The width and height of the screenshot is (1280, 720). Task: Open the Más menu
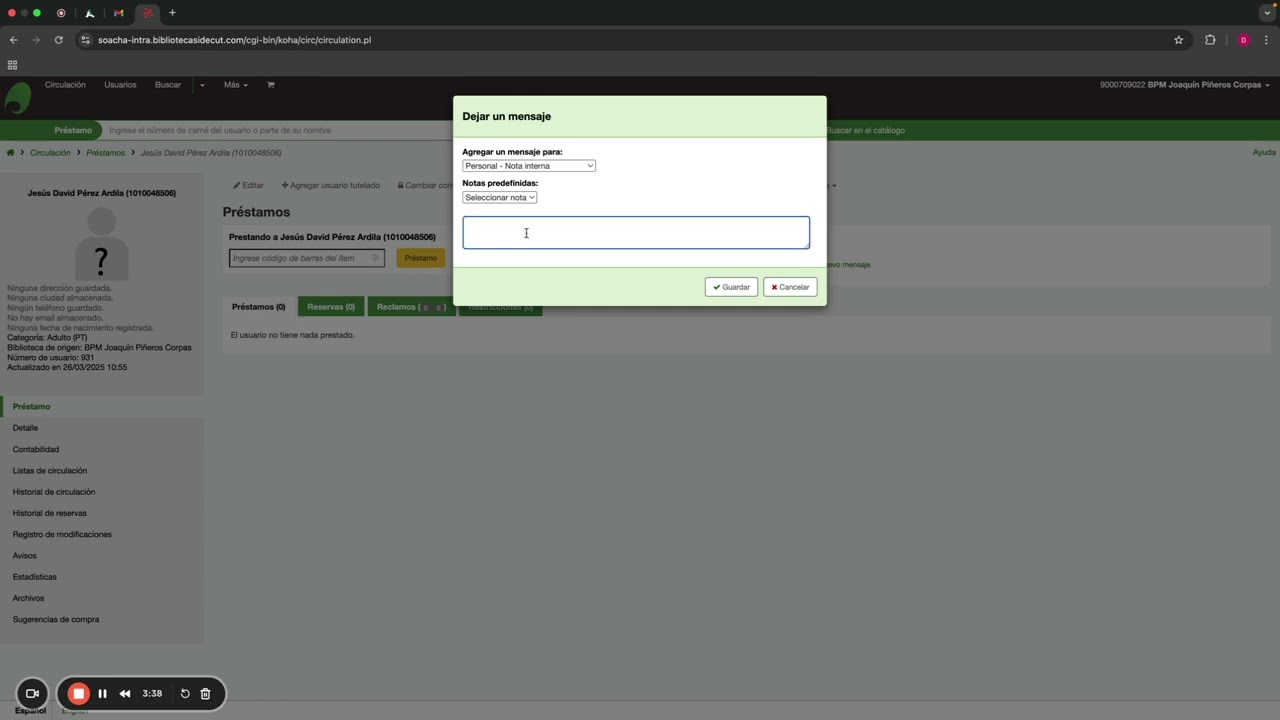[x=235, y=85]
